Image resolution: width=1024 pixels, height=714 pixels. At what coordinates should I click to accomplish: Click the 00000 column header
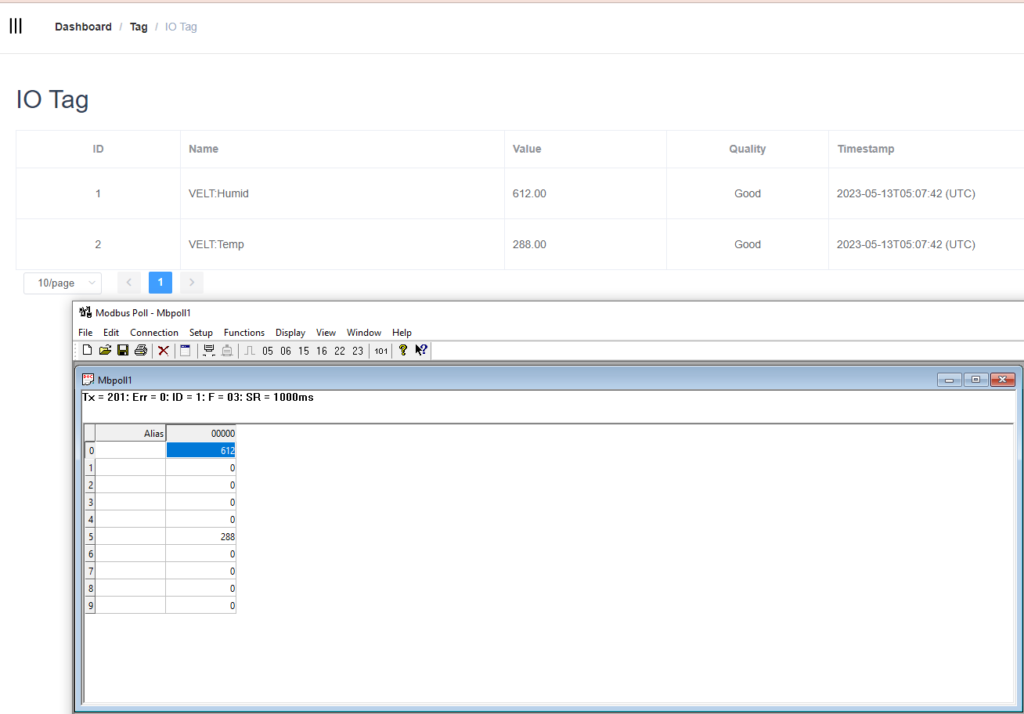(200, 433)
